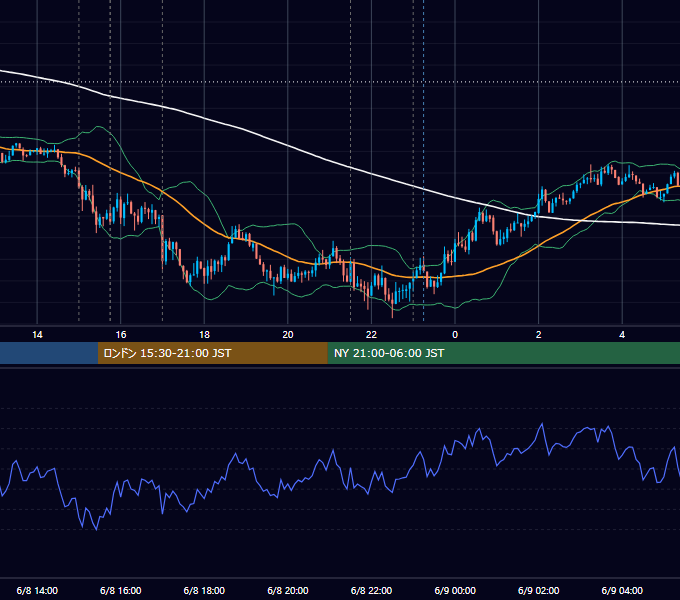Click the blue session bar before ロンドン
The image size is (680, 600).
coord(49,353)
